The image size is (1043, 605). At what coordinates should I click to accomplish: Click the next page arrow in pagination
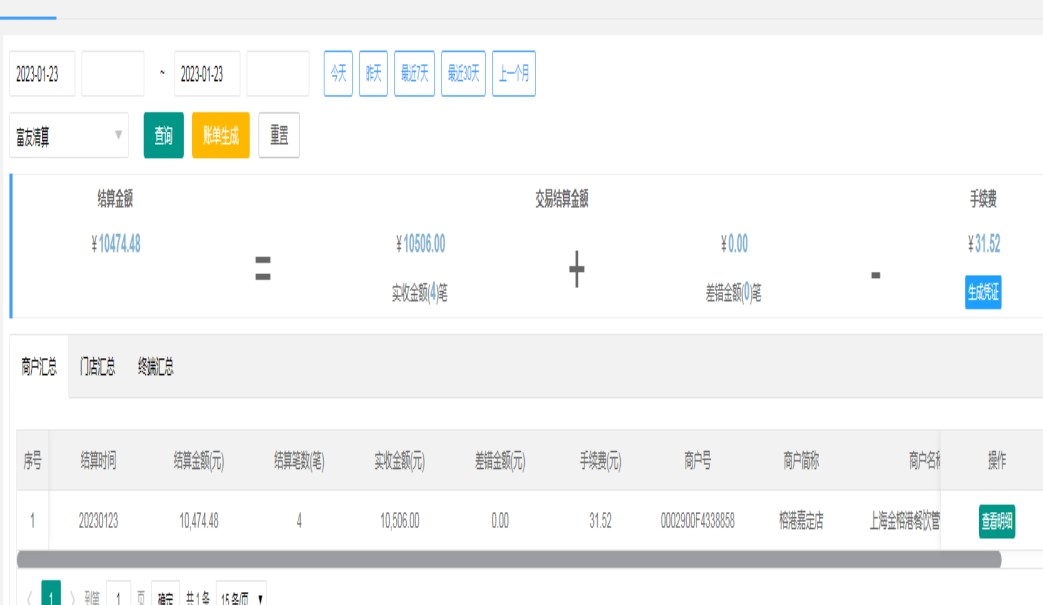click(74, 598)
